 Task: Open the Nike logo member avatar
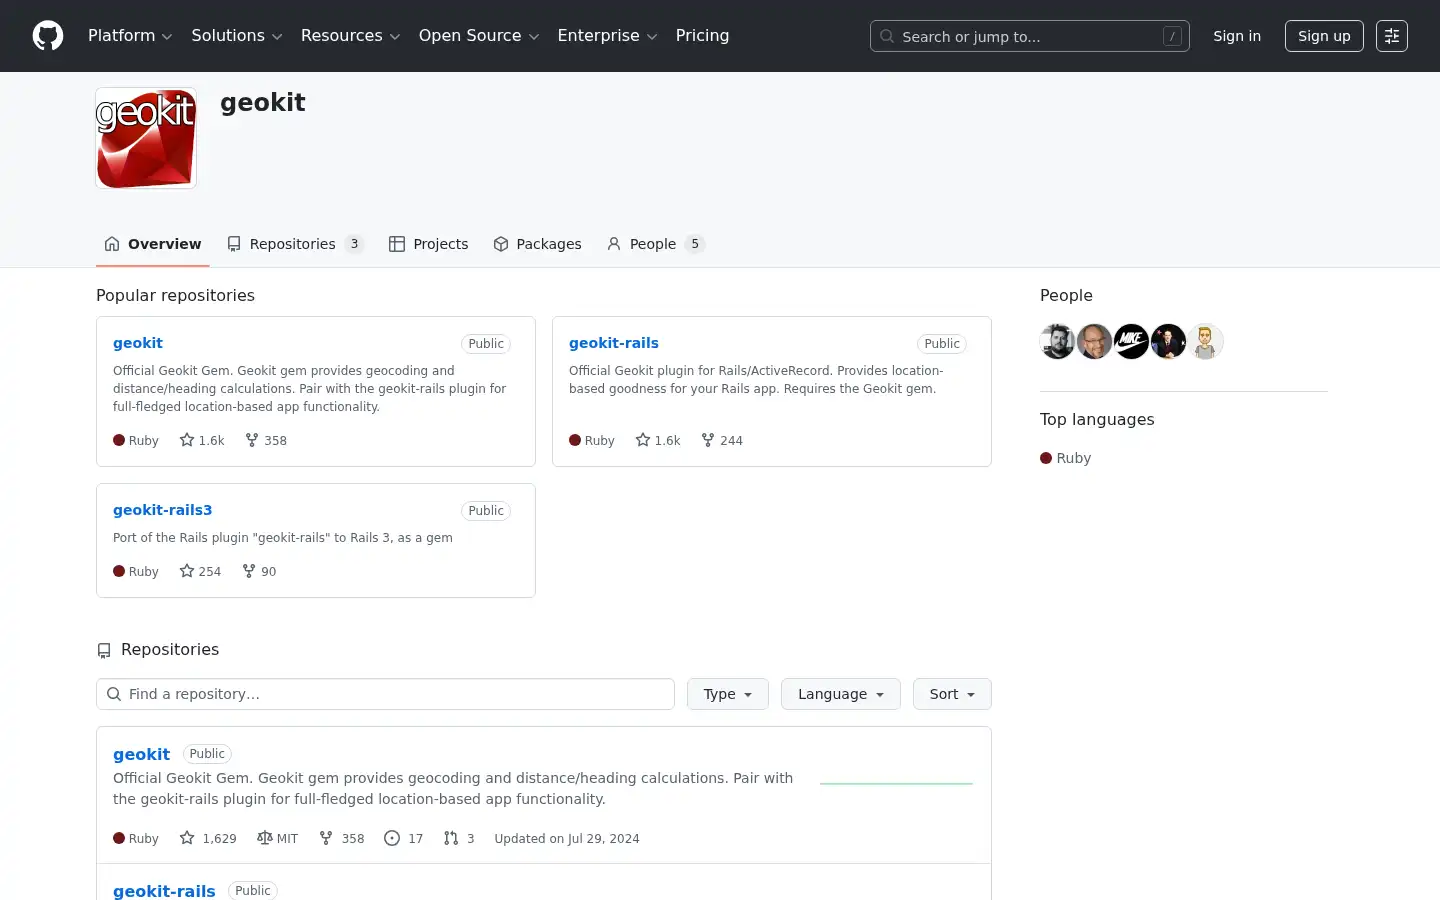(x=1131, y=342)
